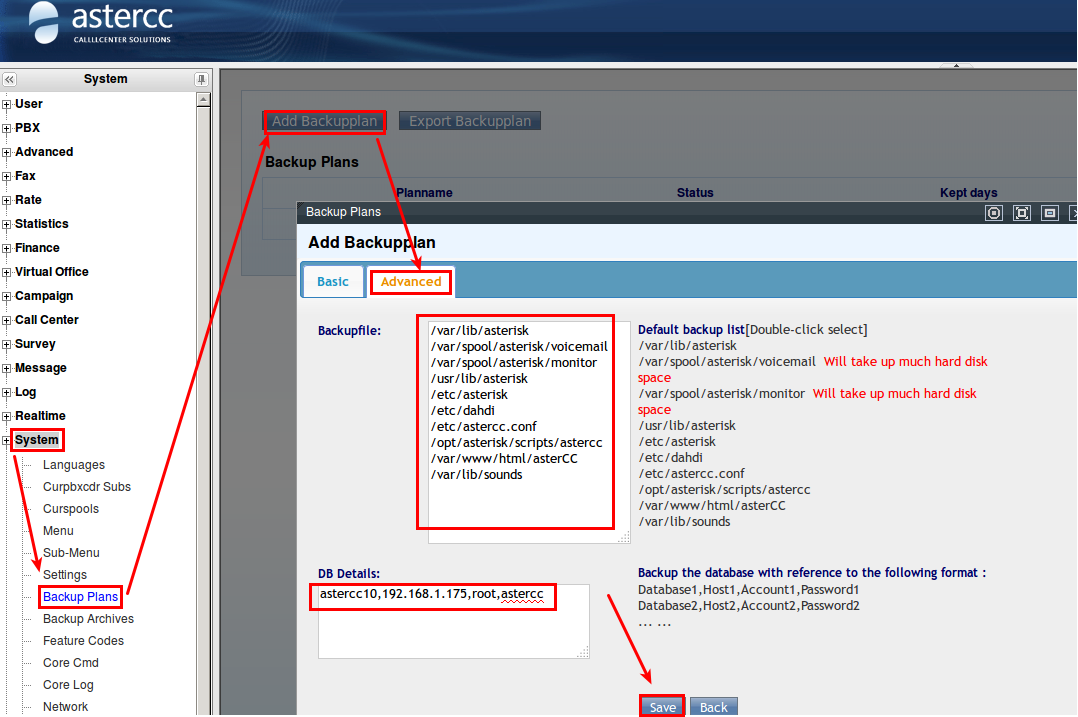Save the backup plan

[662, 706]
